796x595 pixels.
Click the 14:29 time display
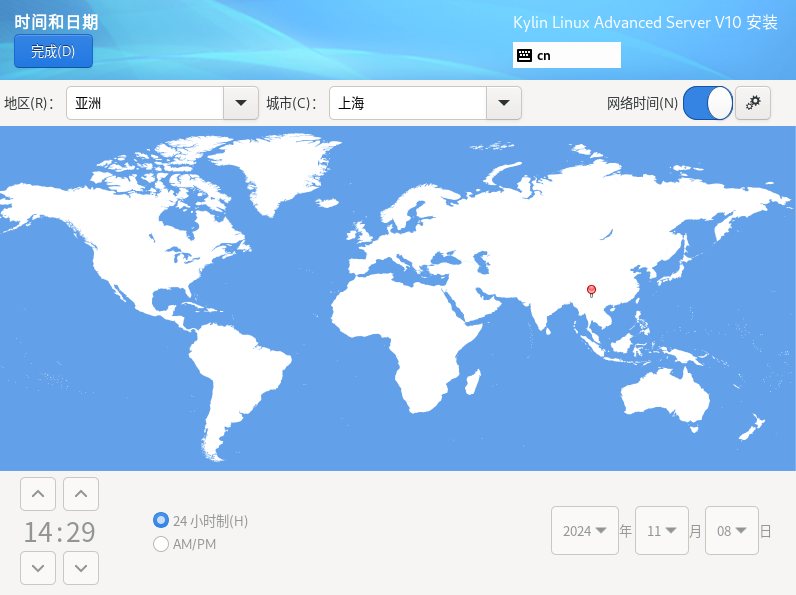(x=59, y=532)
